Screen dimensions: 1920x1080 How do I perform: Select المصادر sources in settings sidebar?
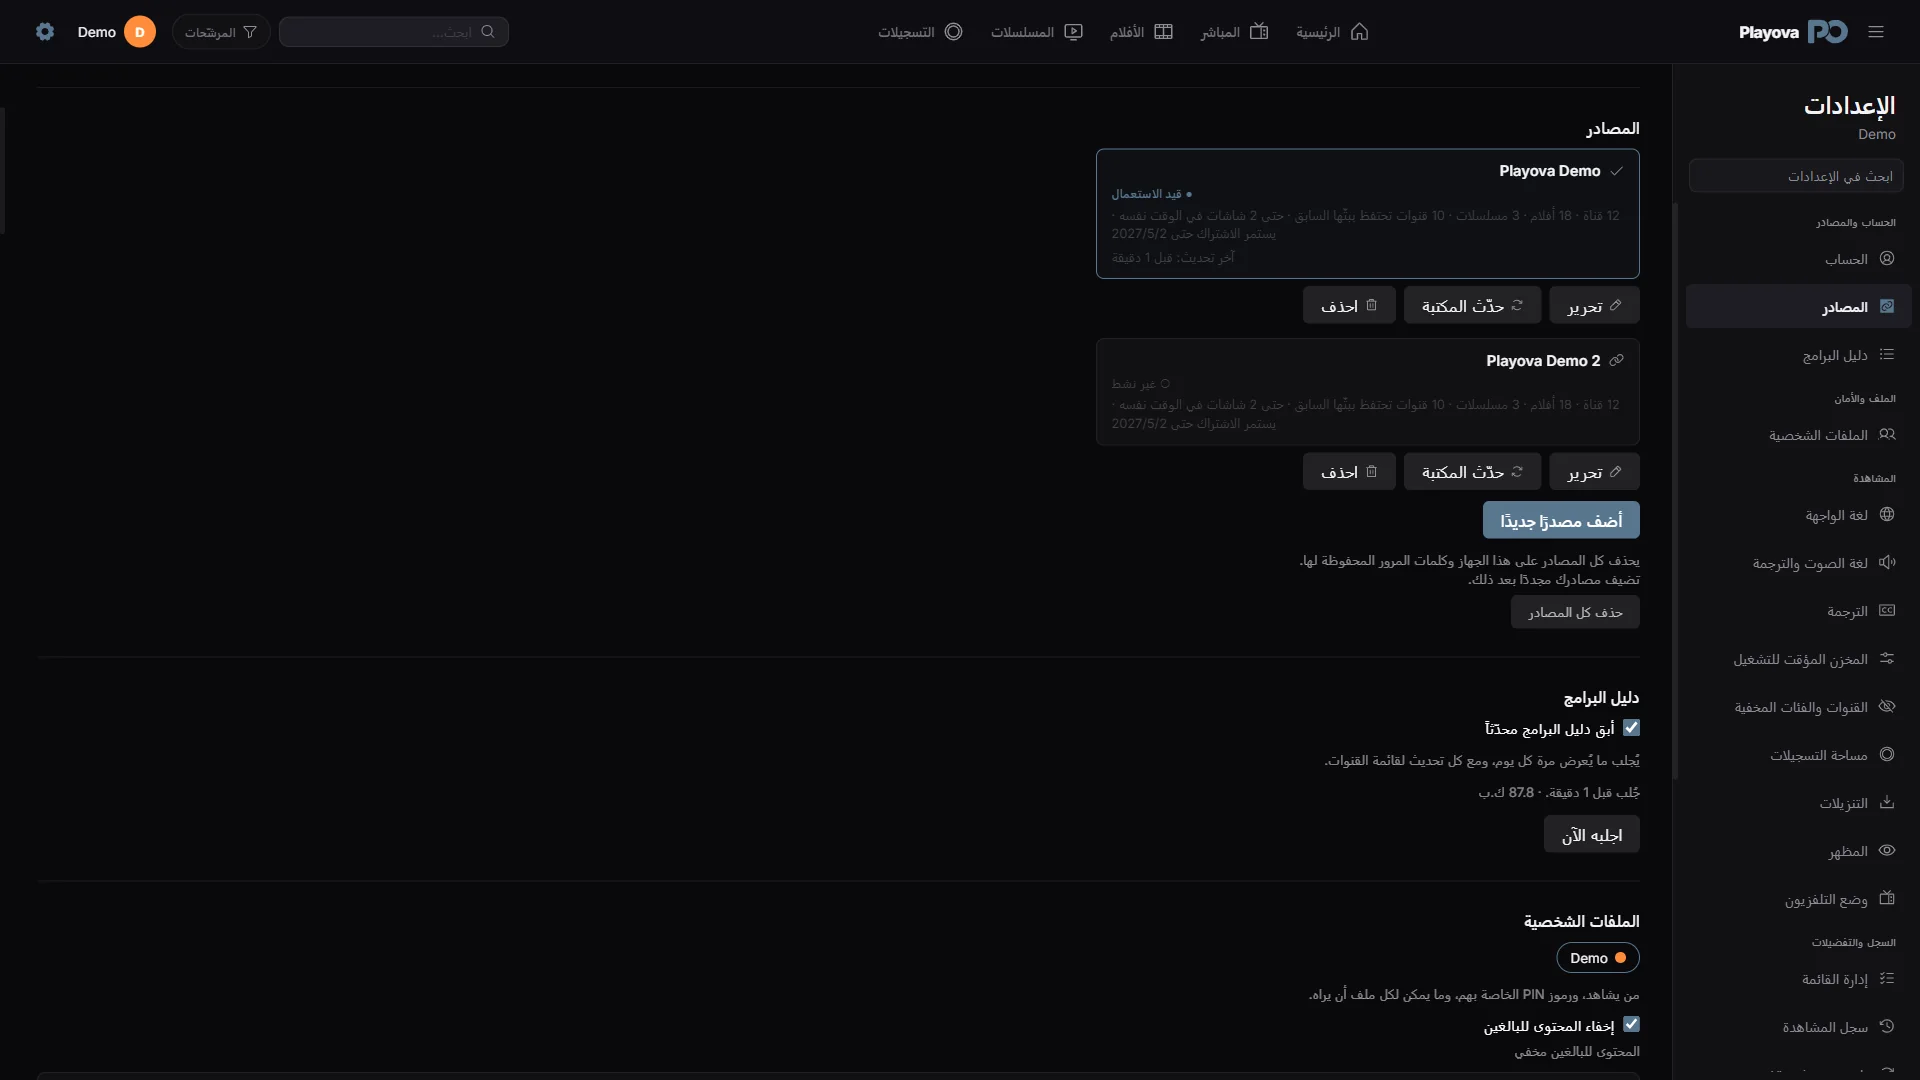click(x=1799, y=307)
